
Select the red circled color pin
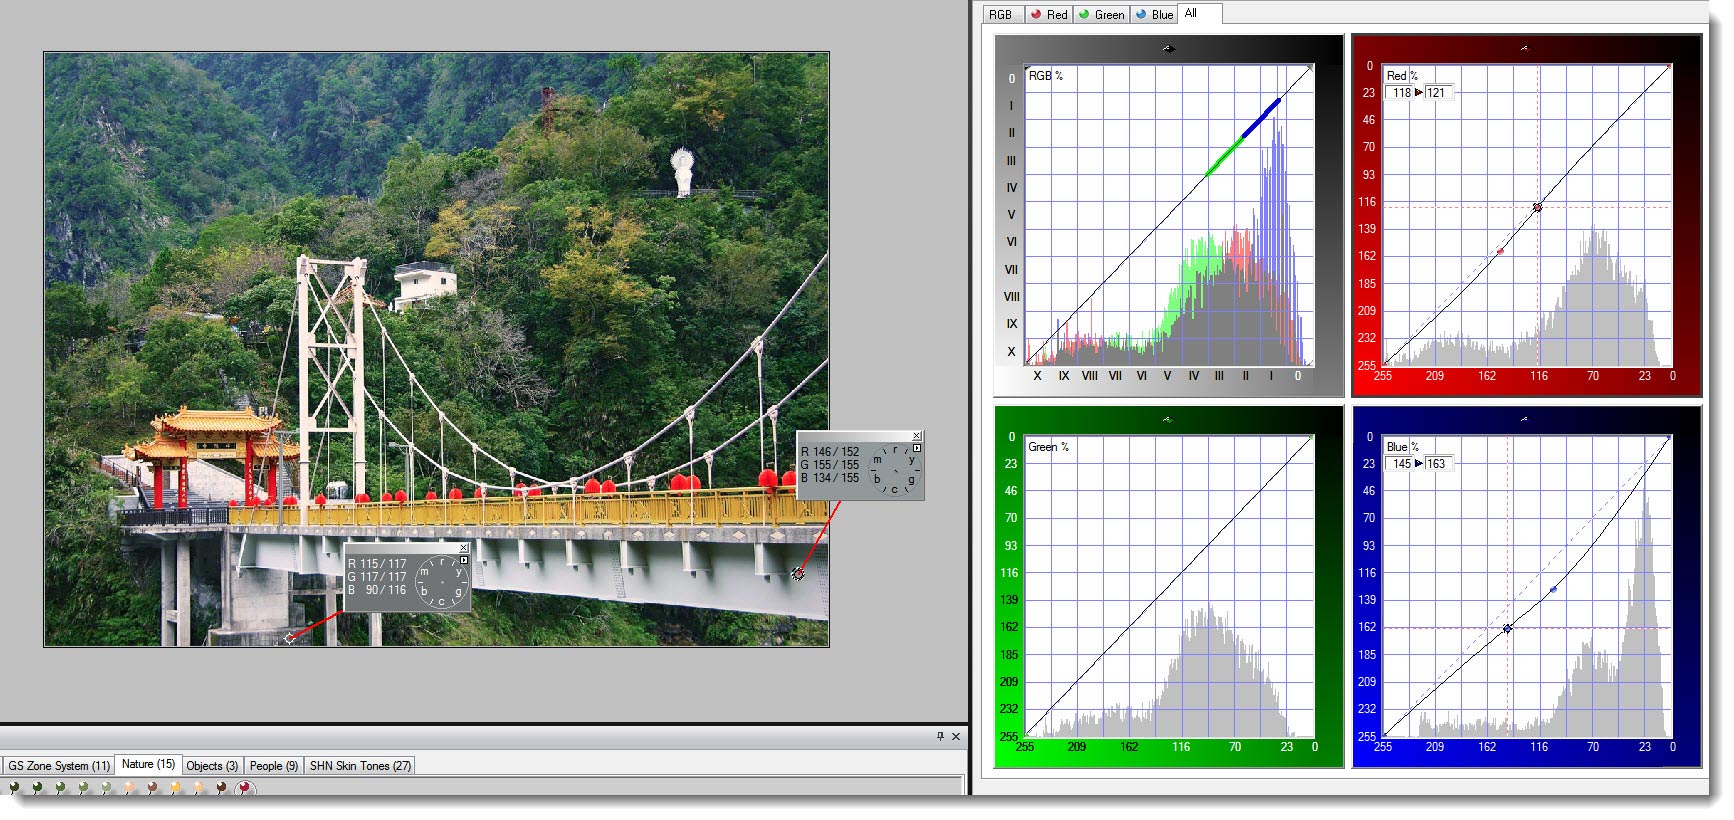click(x=244, y=787)
